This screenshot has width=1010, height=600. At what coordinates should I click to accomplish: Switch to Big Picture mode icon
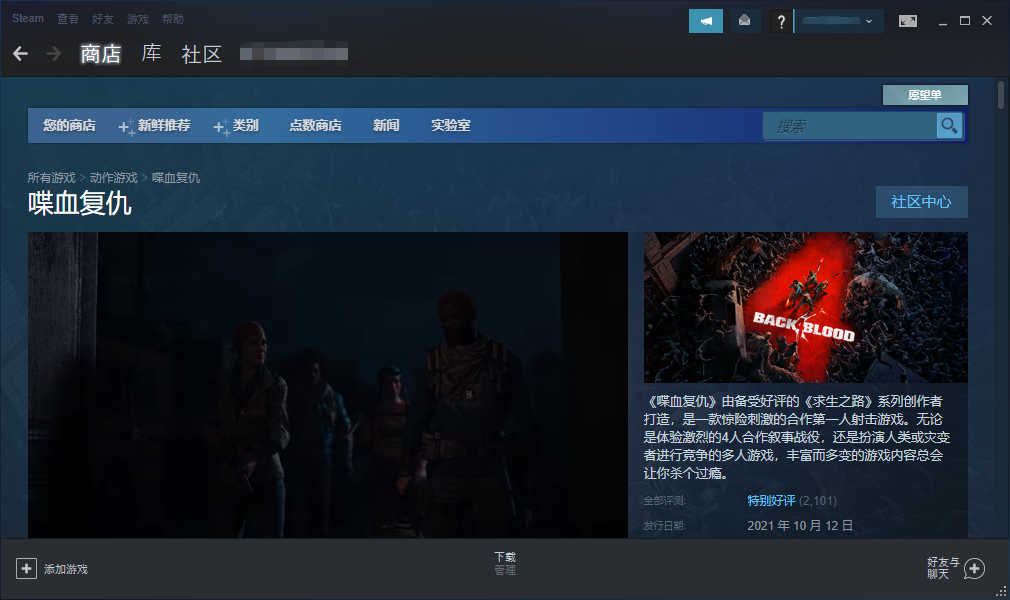(x=908, y=21)
